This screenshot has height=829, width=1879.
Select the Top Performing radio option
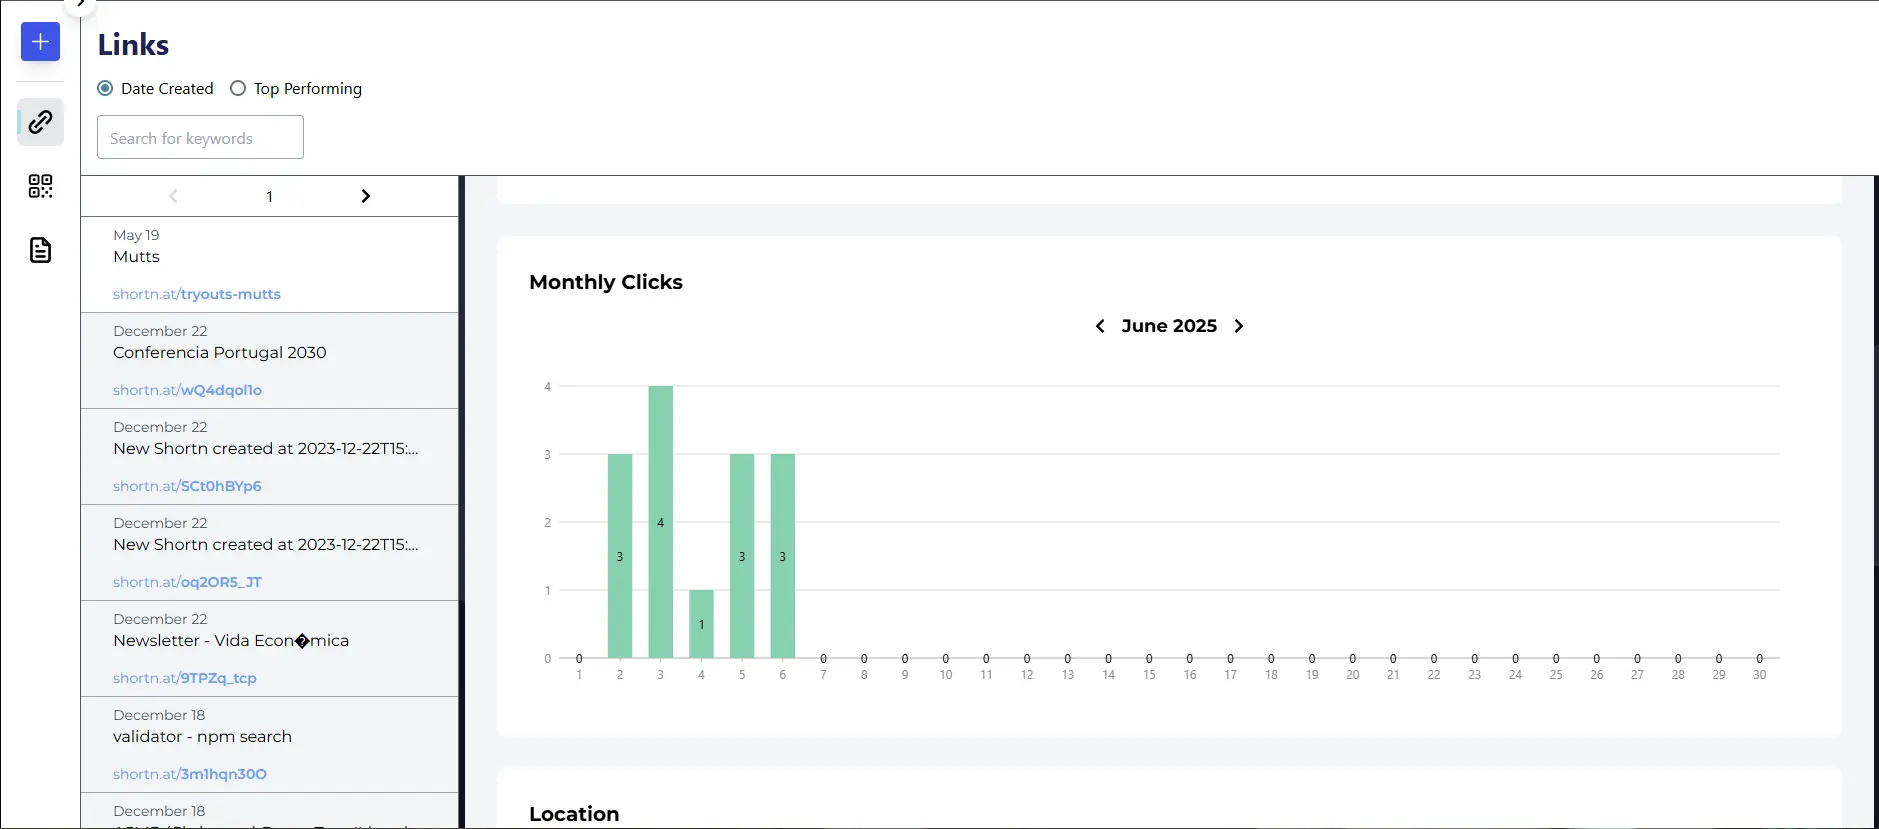pos(238,88)
